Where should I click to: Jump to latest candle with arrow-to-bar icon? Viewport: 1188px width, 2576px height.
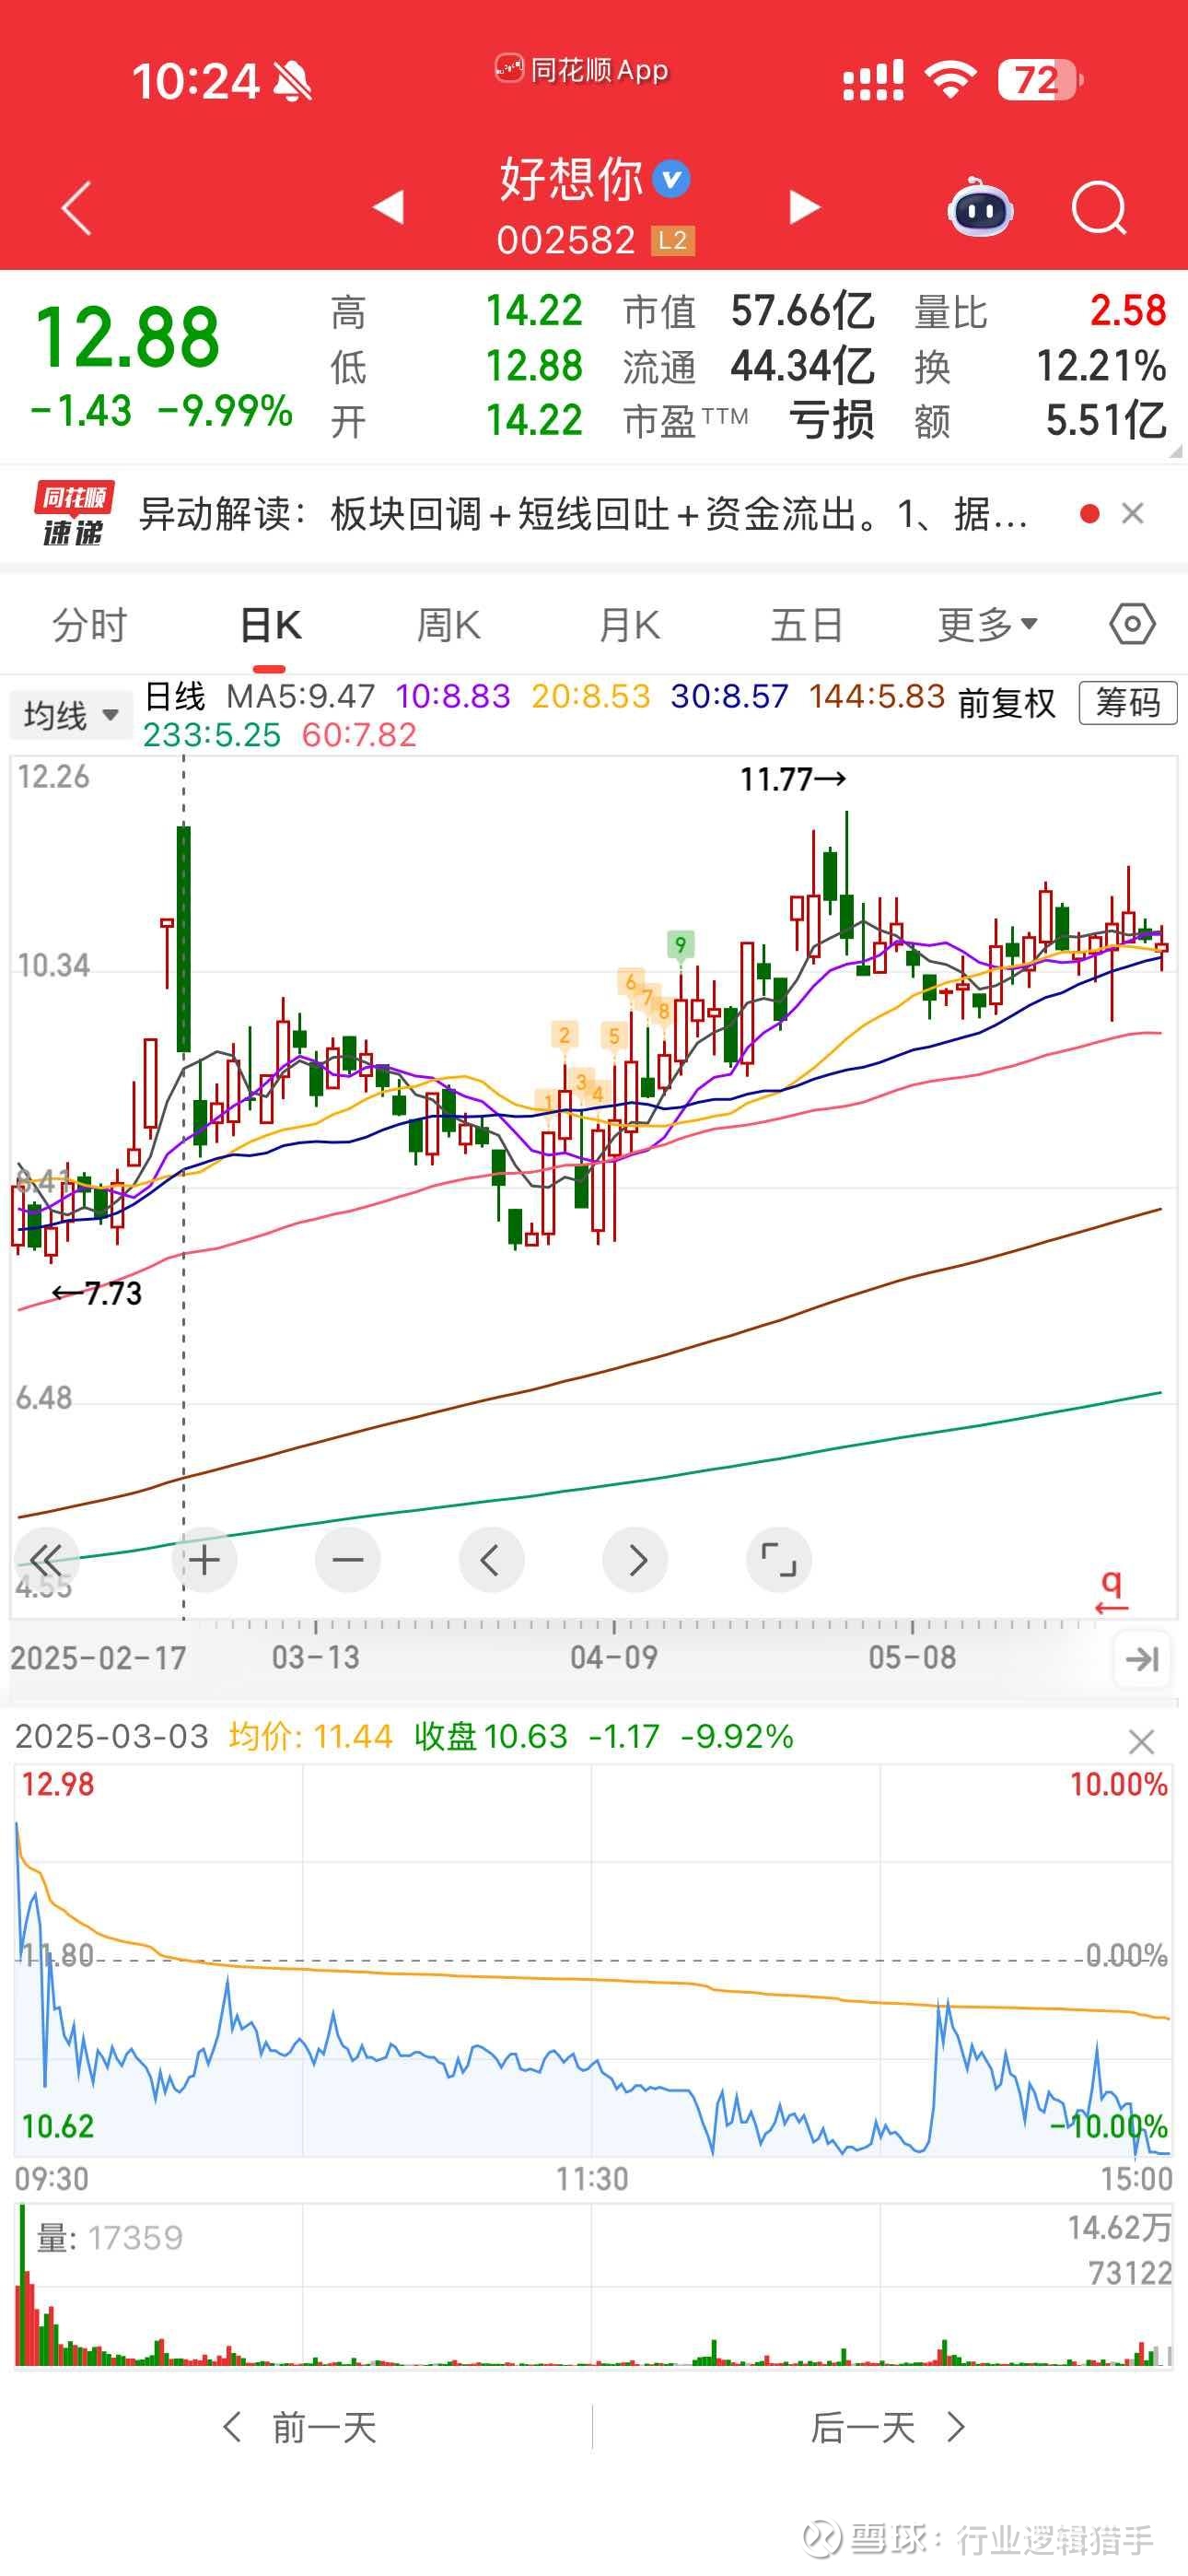click(1142, 1660)
